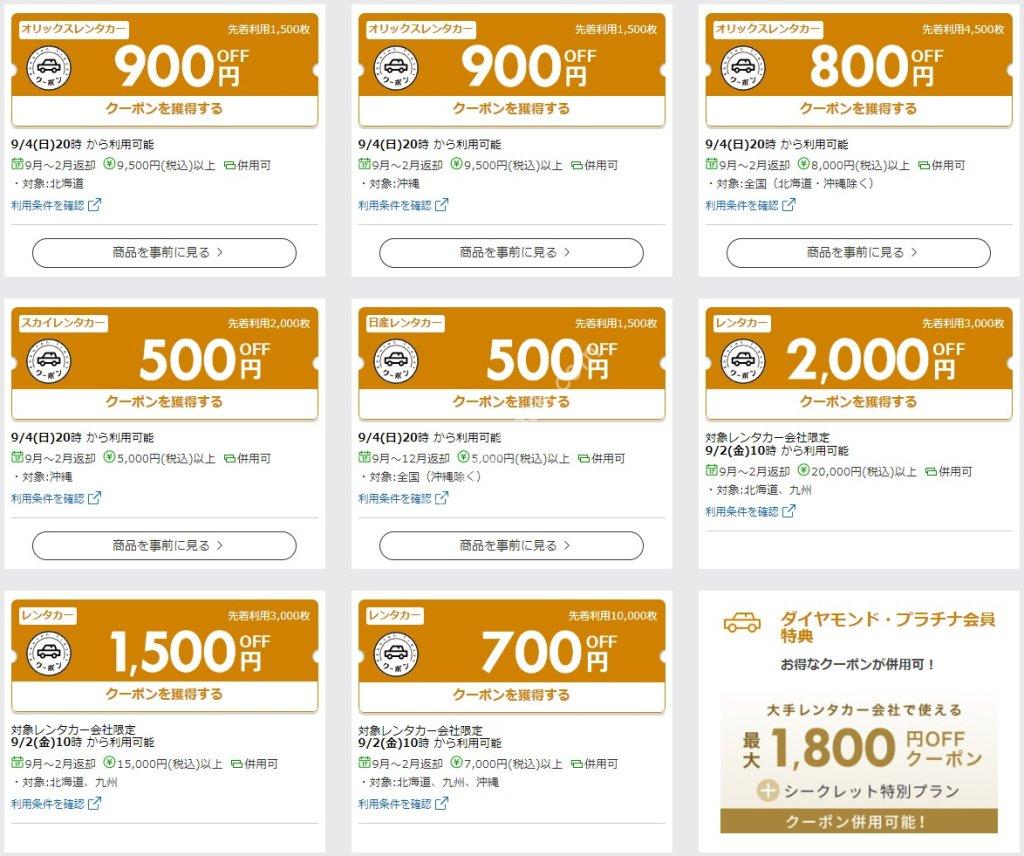Get the Hokkaido 900 yen OFF coupon
1024x856 pixels.
click(165, 109)
